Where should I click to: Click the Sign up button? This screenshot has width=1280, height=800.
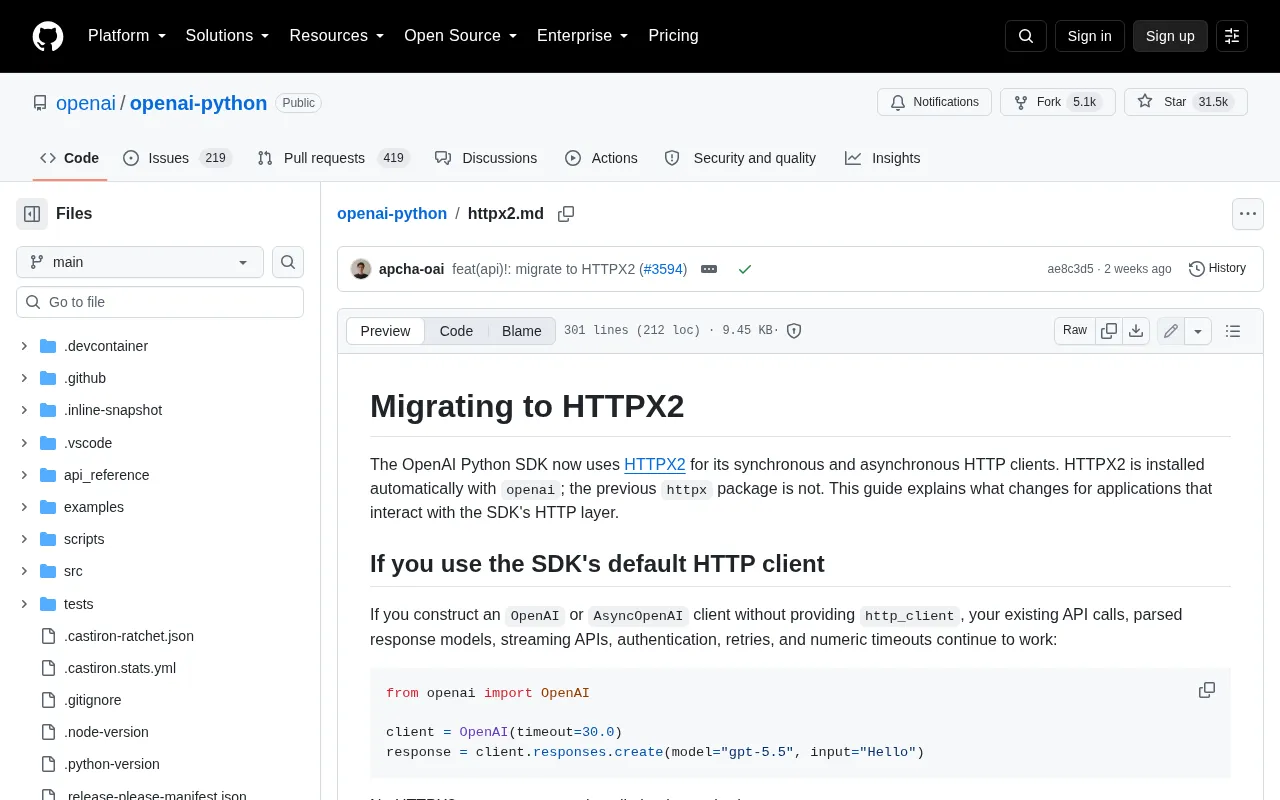tap(1170, 36)
